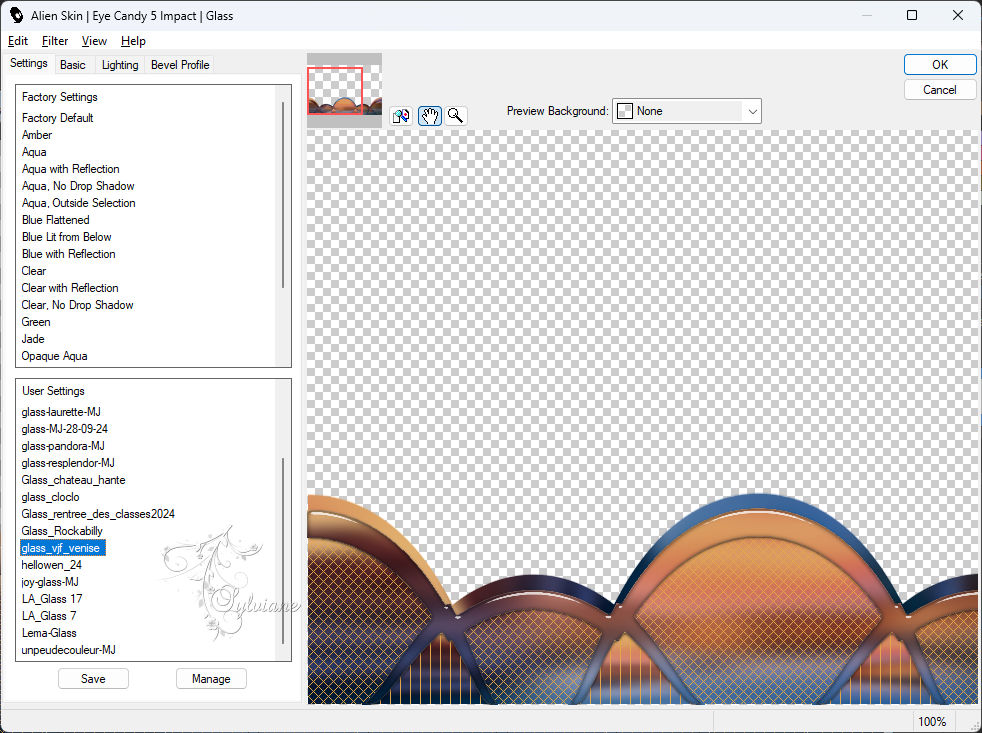This screenshot has width=982, height=733.
Task: Select the hand pan tool
Action: (x=430, y=116)
